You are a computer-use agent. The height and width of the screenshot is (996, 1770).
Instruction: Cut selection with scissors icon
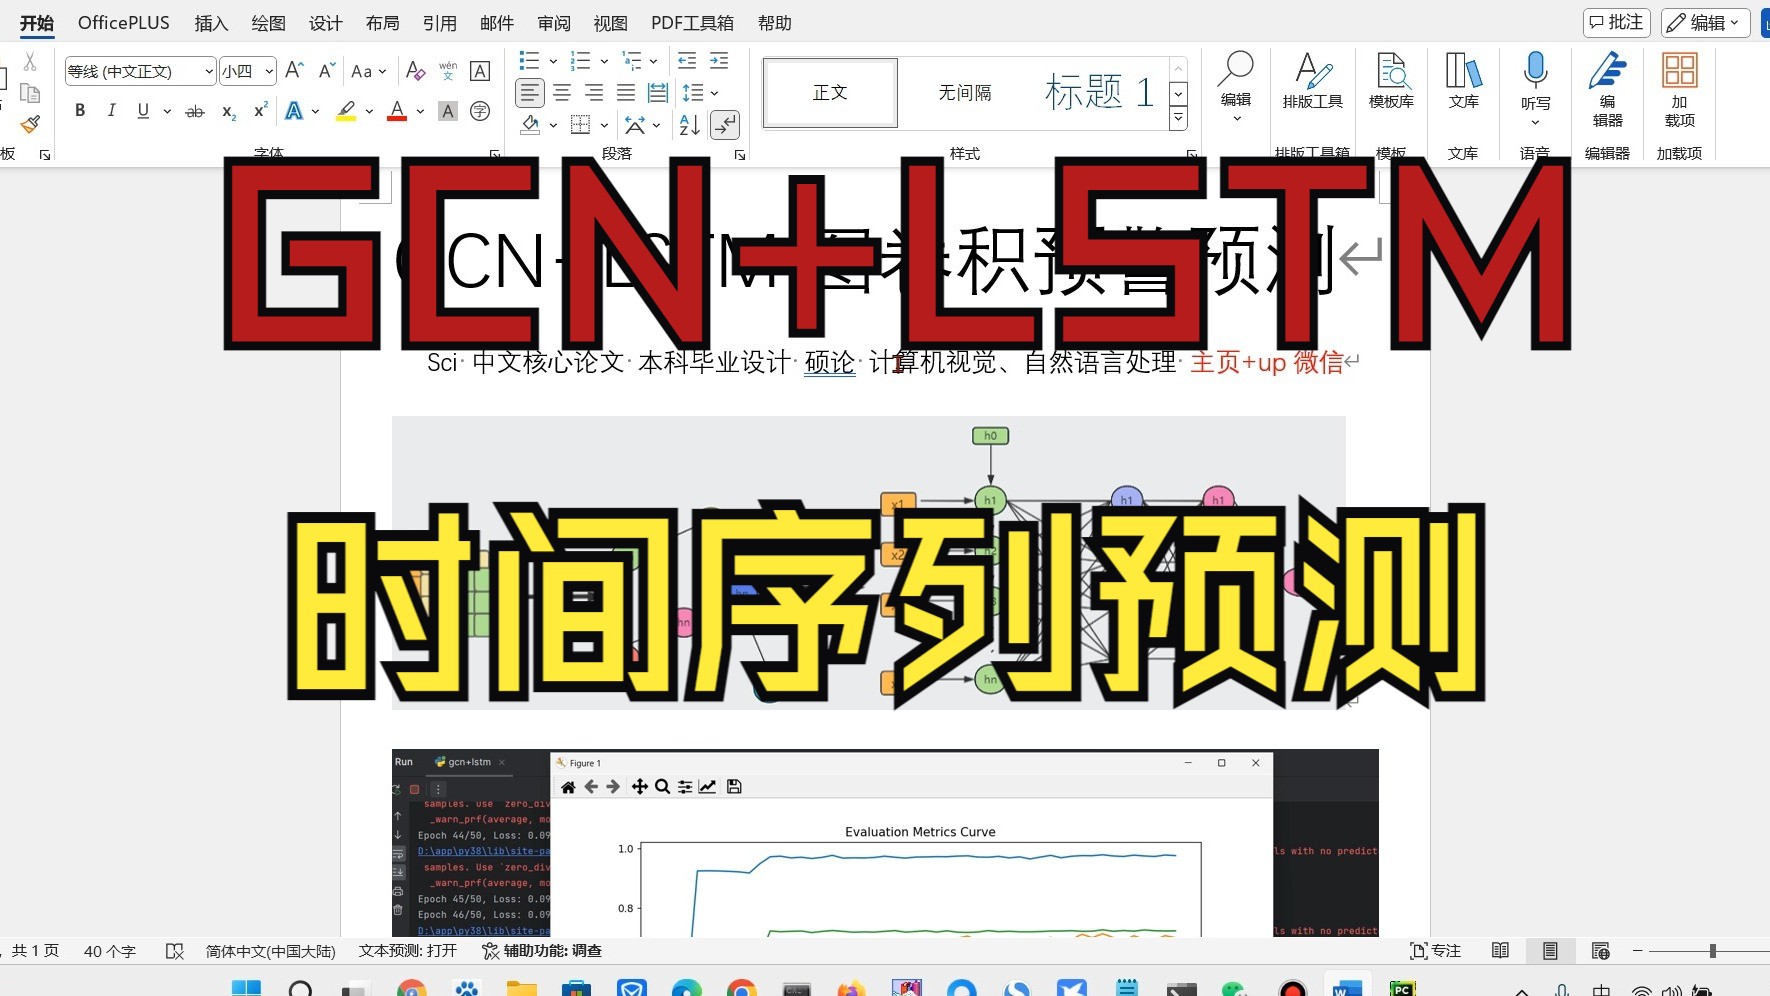pos(30,62)
